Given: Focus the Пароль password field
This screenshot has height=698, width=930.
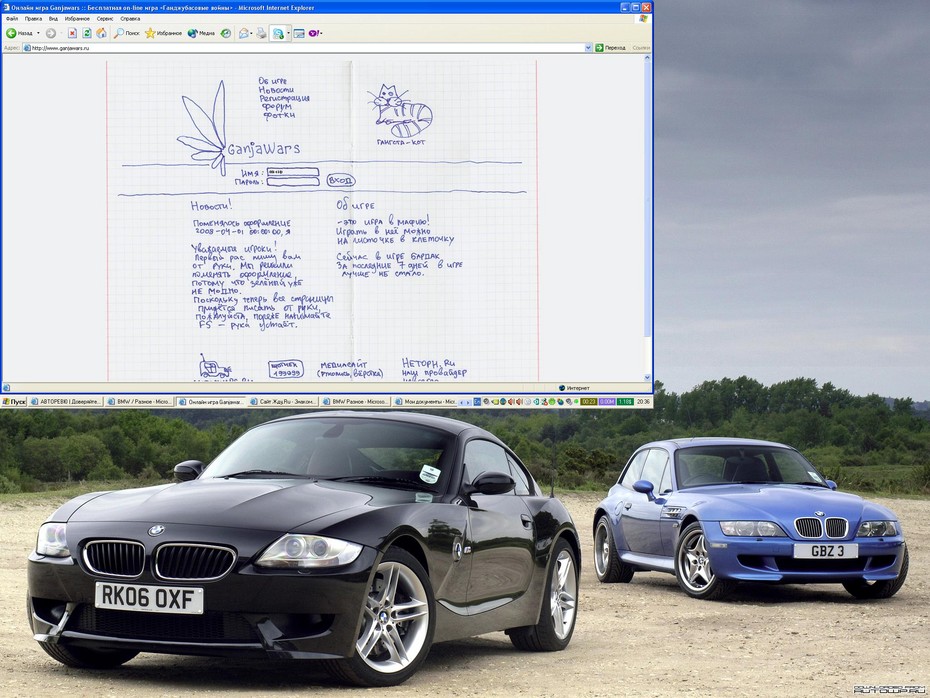Looking at the screenshot, I should point(293,181).
